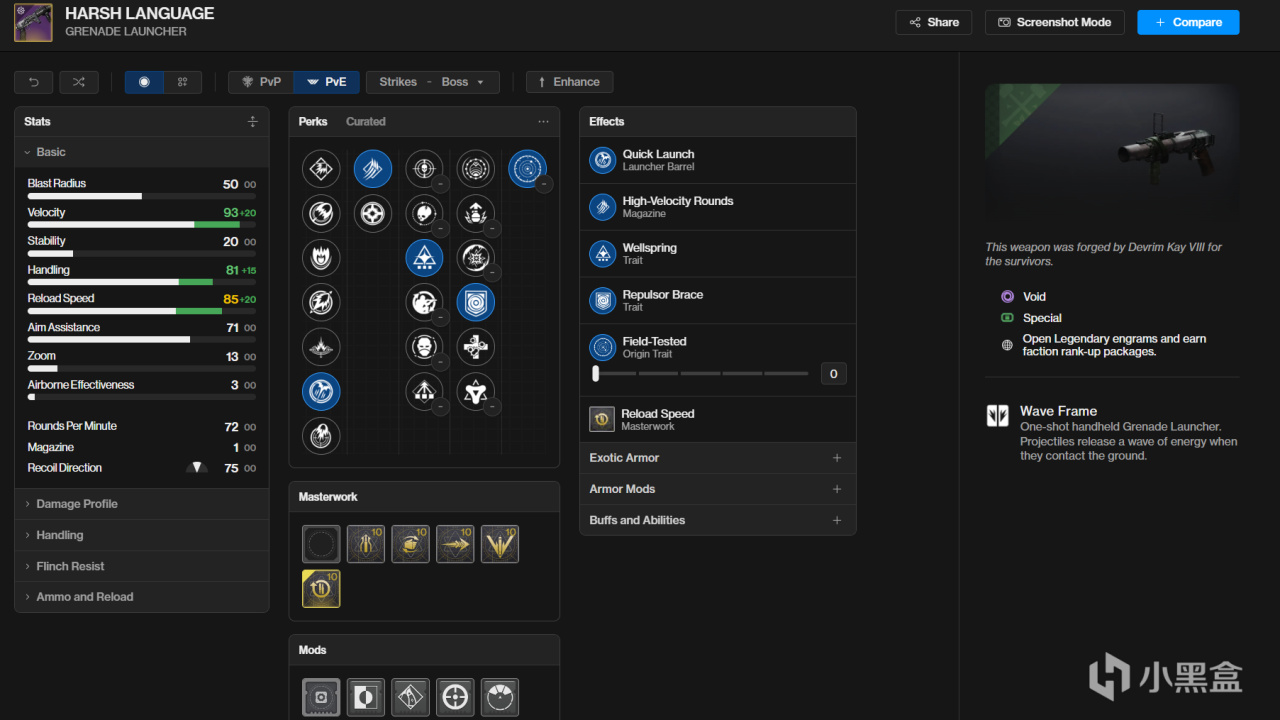Toggle minus badge on crosshair-skull perk
This screenshot has width=1280, height=720.
(440, 184)
